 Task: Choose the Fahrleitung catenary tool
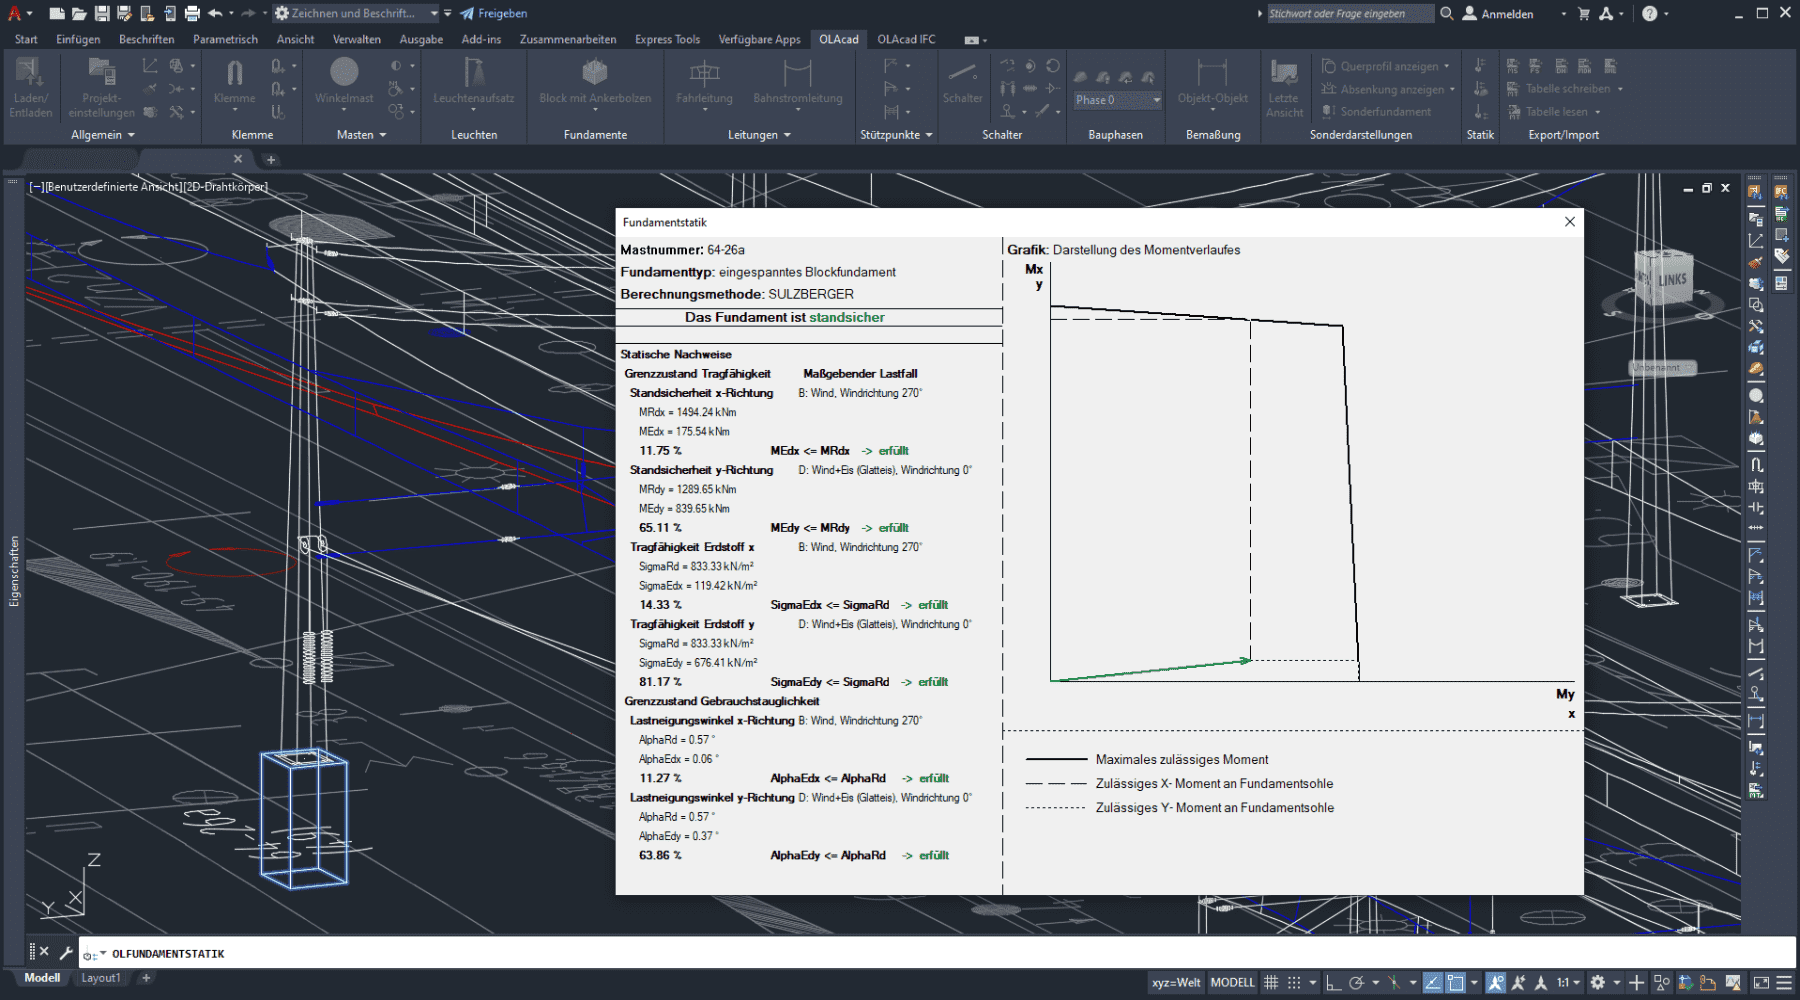pyautogui.click(x=704, y=80)
